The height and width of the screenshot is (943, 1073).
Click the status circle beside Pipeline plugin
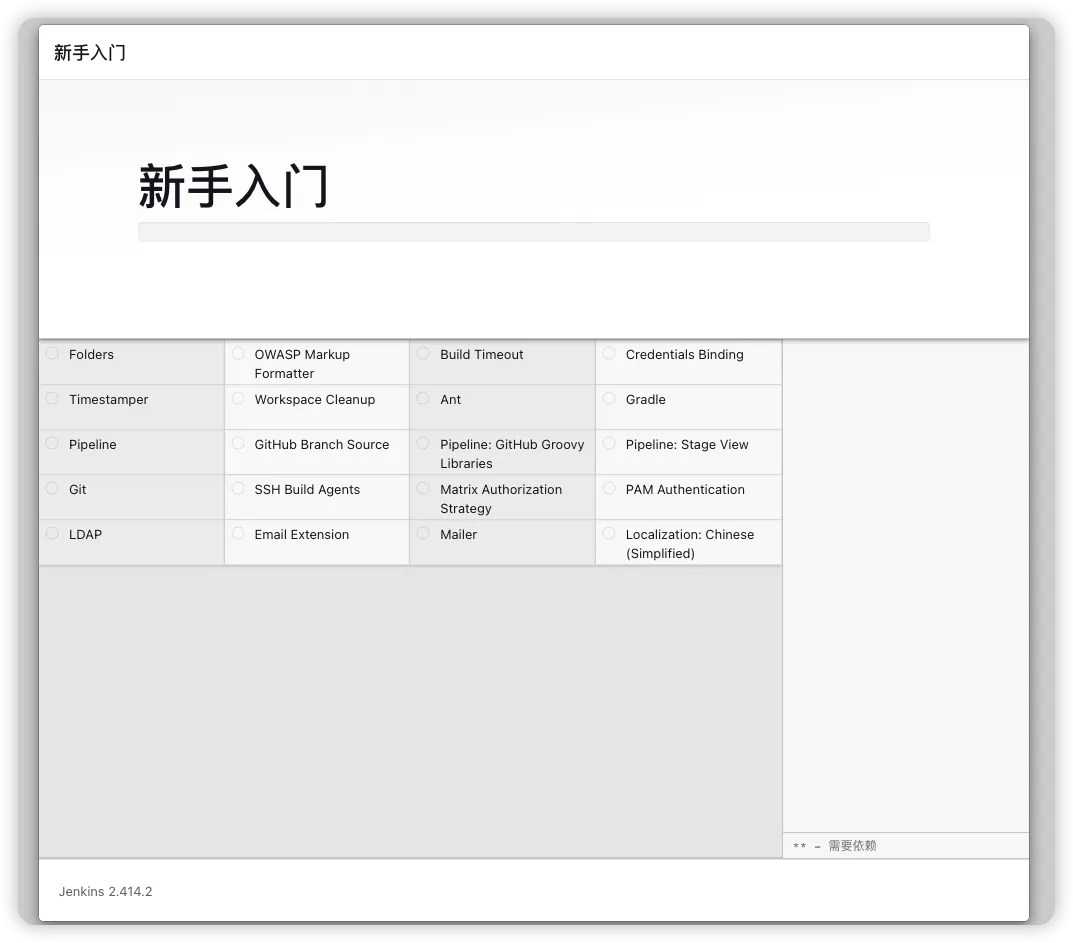point(52,443)
